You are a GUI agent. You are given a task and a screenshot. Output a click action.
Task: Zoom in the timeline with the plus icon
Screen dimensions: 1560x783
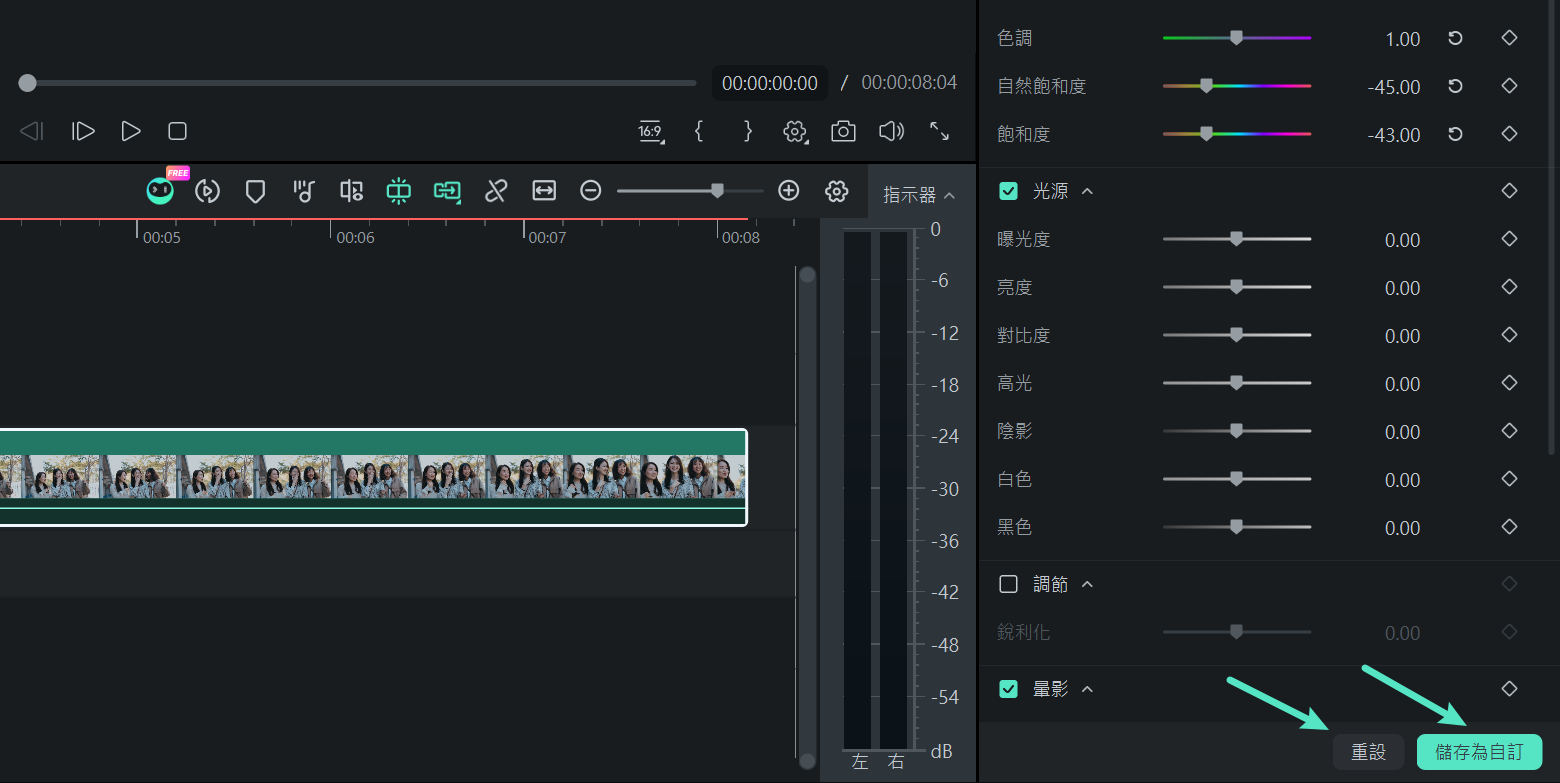789,190
